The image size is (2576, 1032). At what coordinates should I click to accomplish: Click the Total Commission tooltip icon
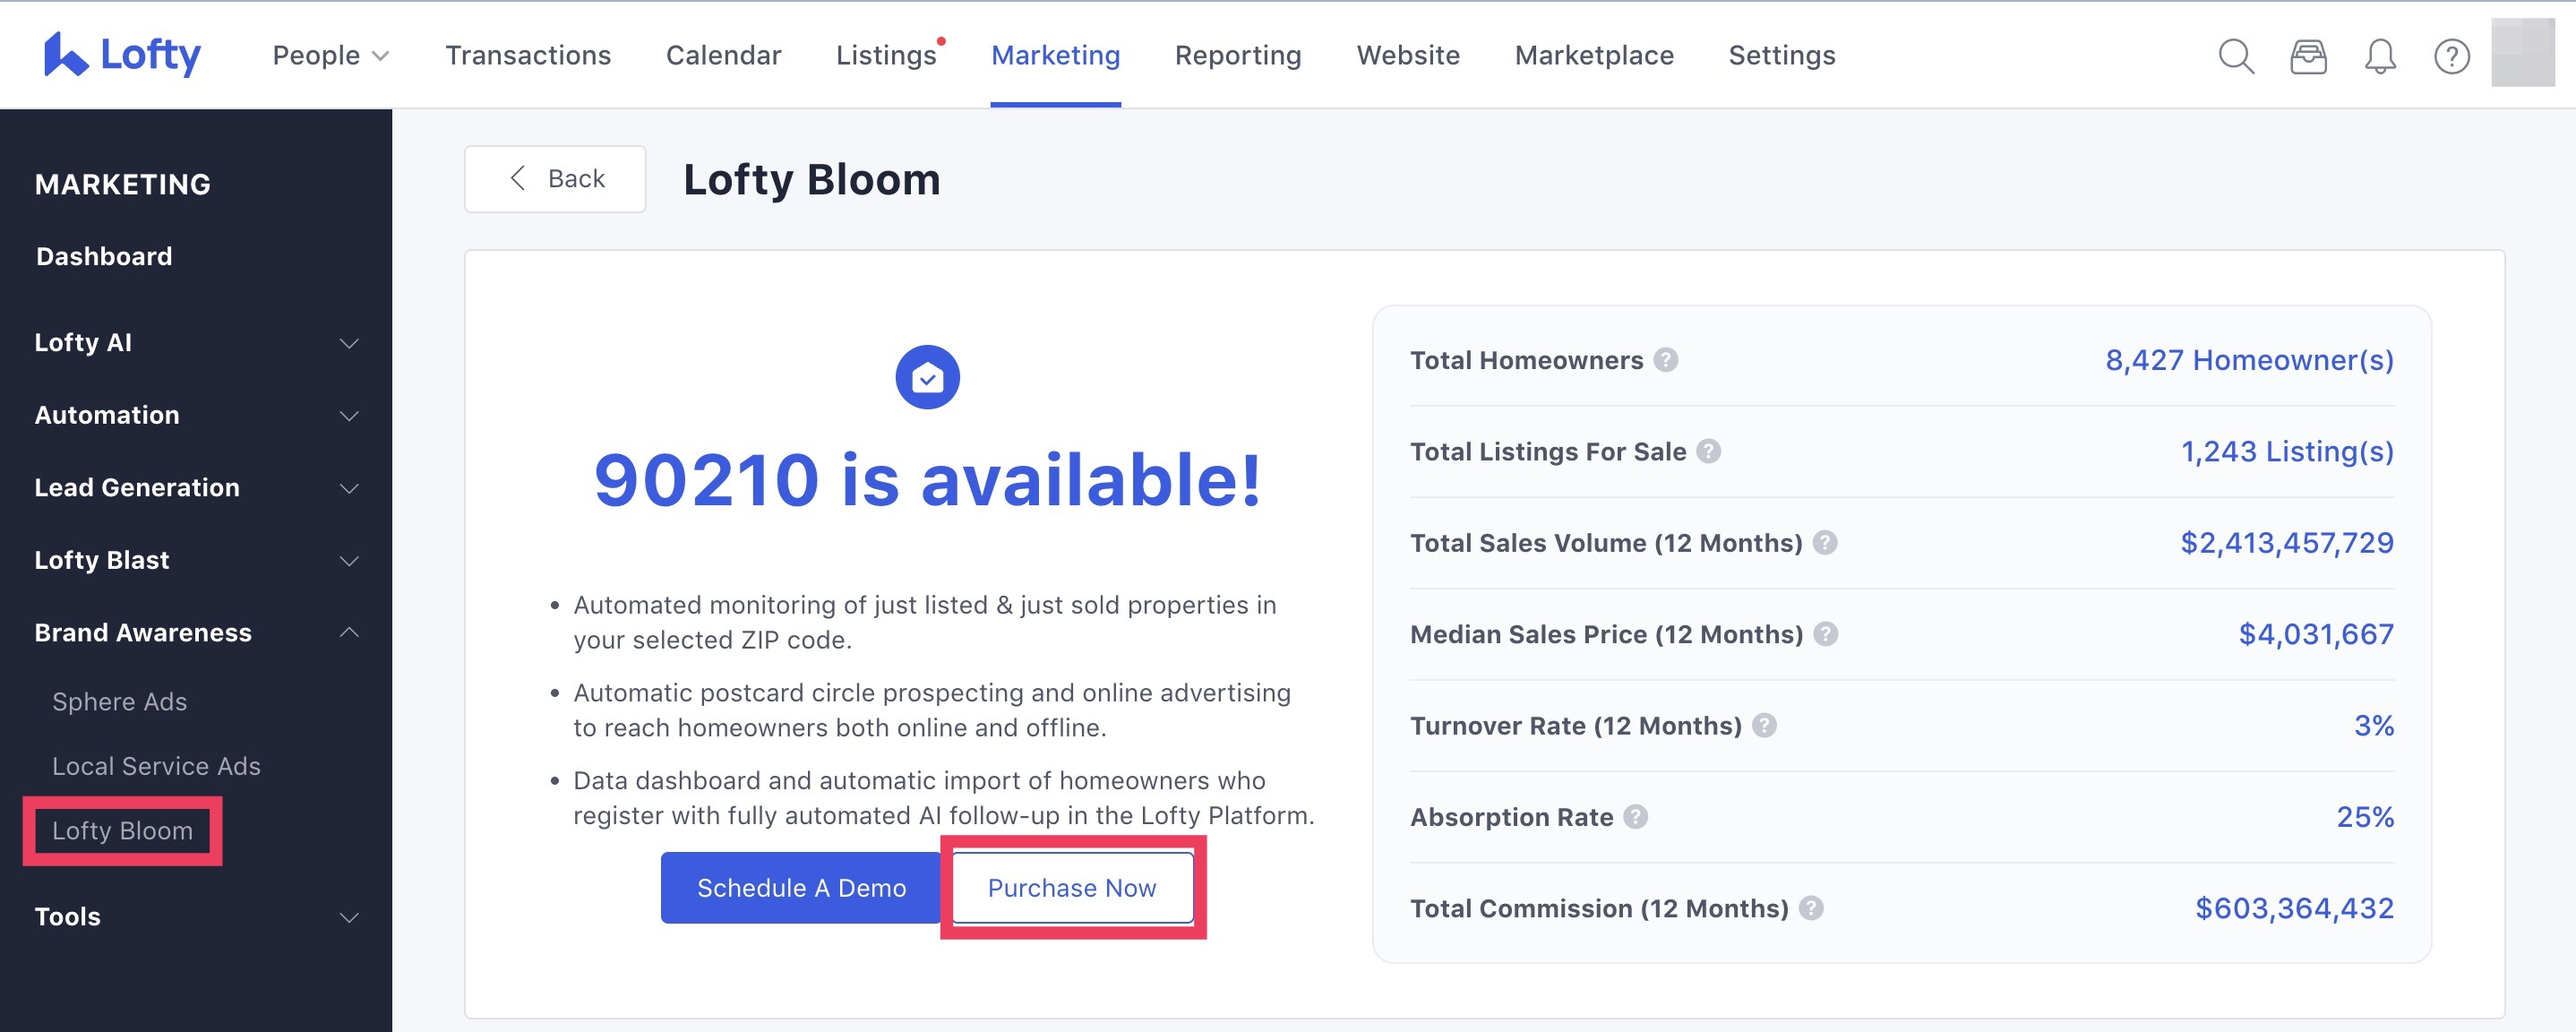[x=1811, y=909]
